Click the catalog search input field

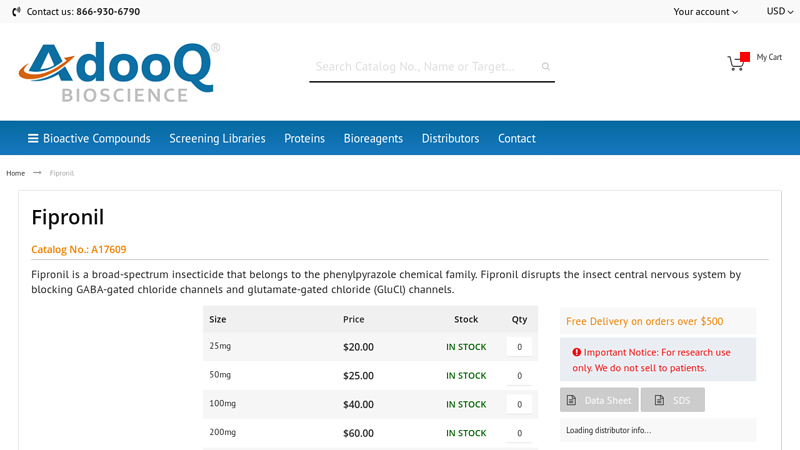click(x=420, y=67)
